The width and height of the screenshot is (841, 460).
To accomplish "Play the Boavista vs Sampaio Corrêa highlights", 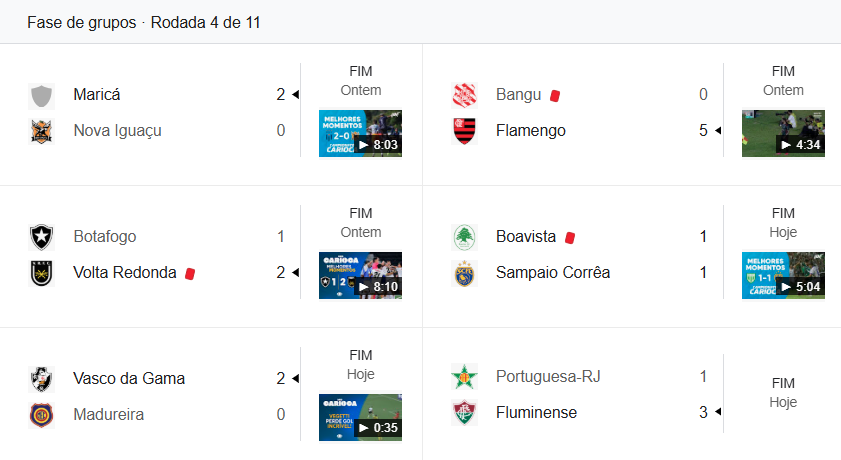I will tap(783, 275).
